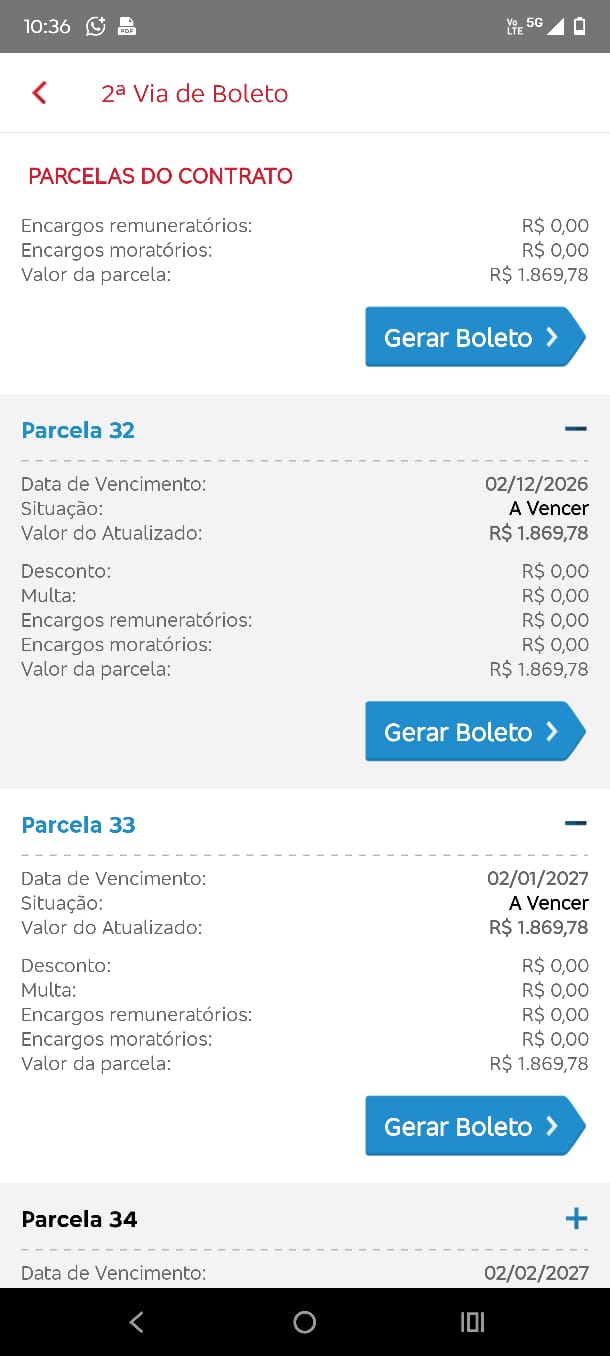Tap the WhatsApp notification icon in status bar
The image size is (610, 1356).
point(96,27)
